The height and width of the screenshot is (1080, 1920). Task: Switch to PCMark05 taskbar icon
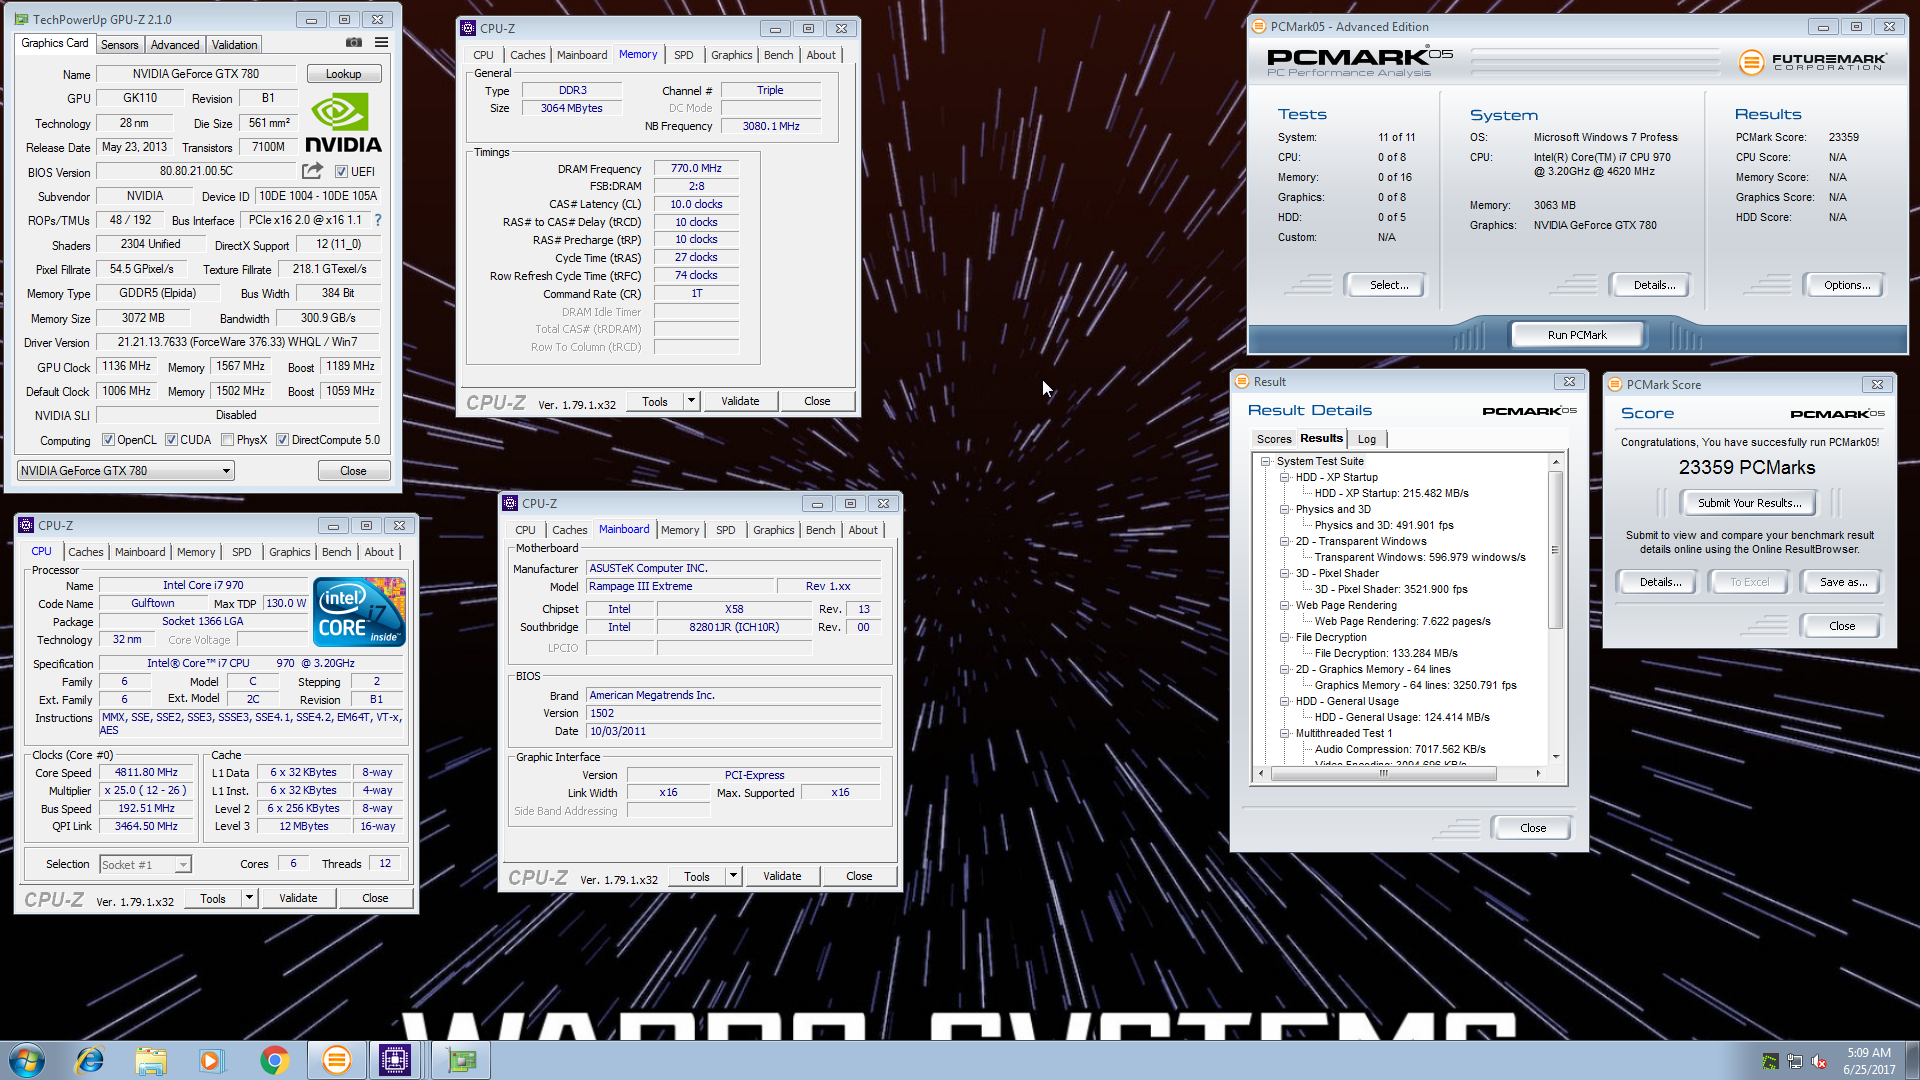[x=337, y=1060]
